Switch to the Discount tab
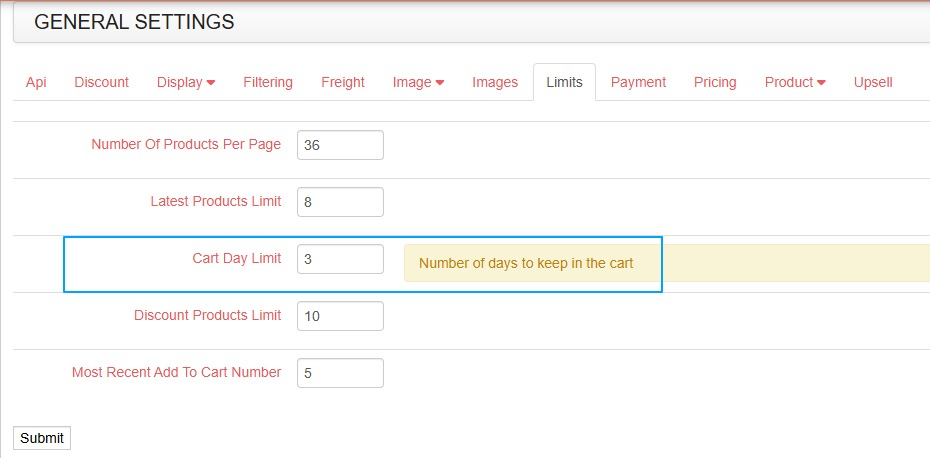 tap(101, 82)
